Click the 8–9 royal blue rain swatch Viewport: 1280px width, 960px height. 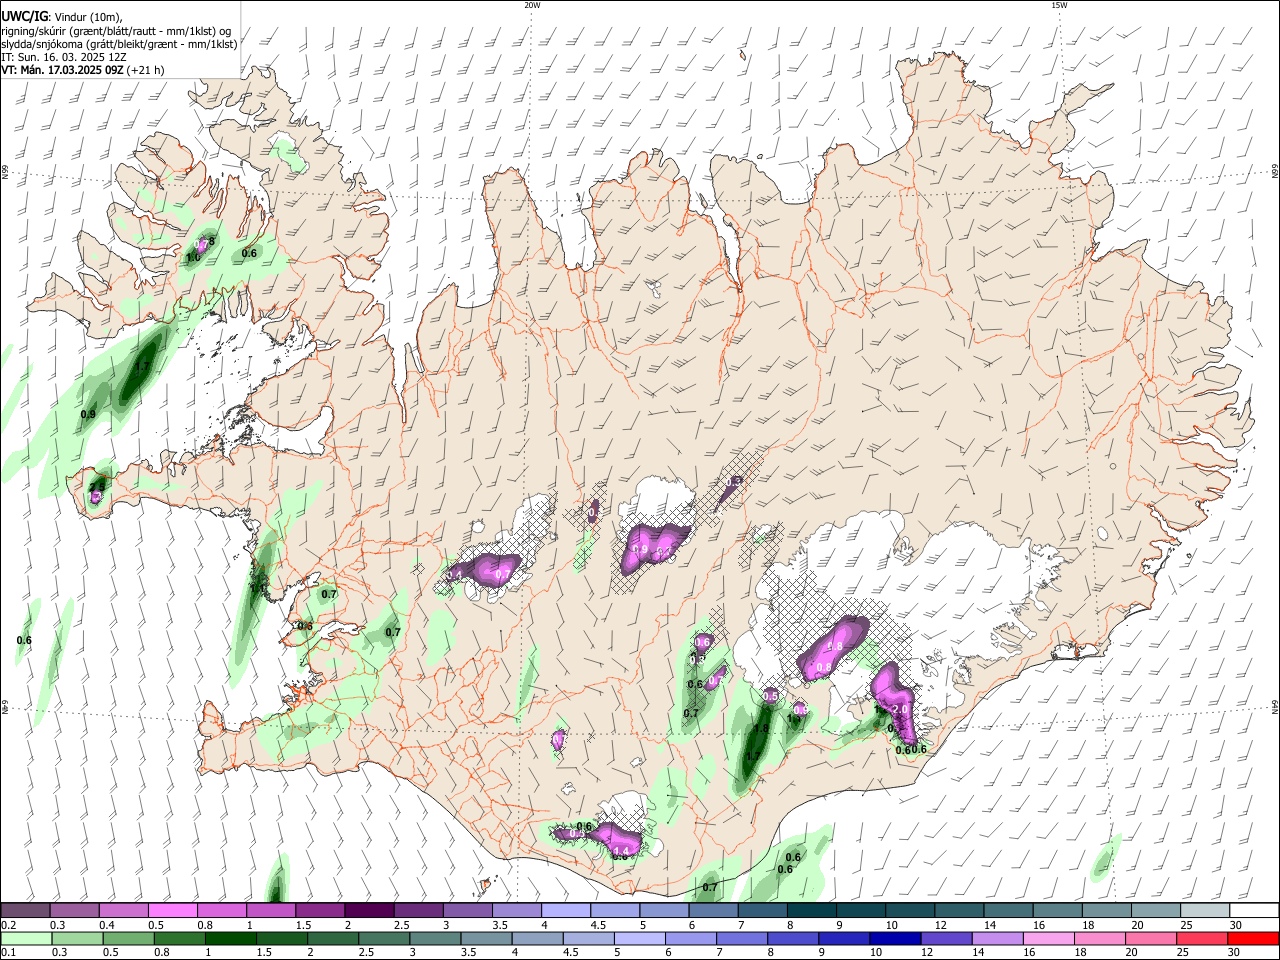(791, 939)
